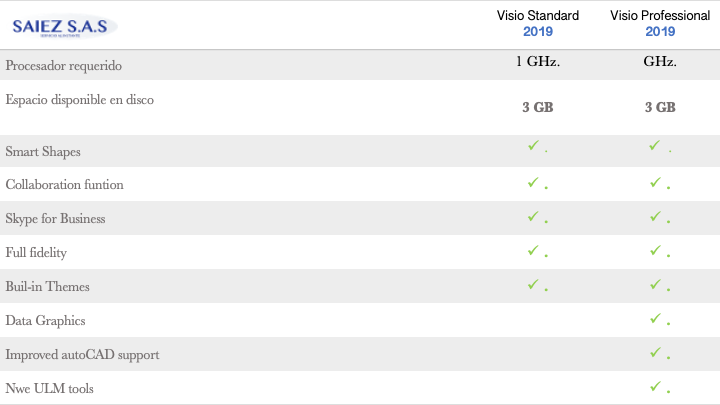
Task: Click Smart Shapes checkmark under Visio Standard
Action: pos(534,147)
